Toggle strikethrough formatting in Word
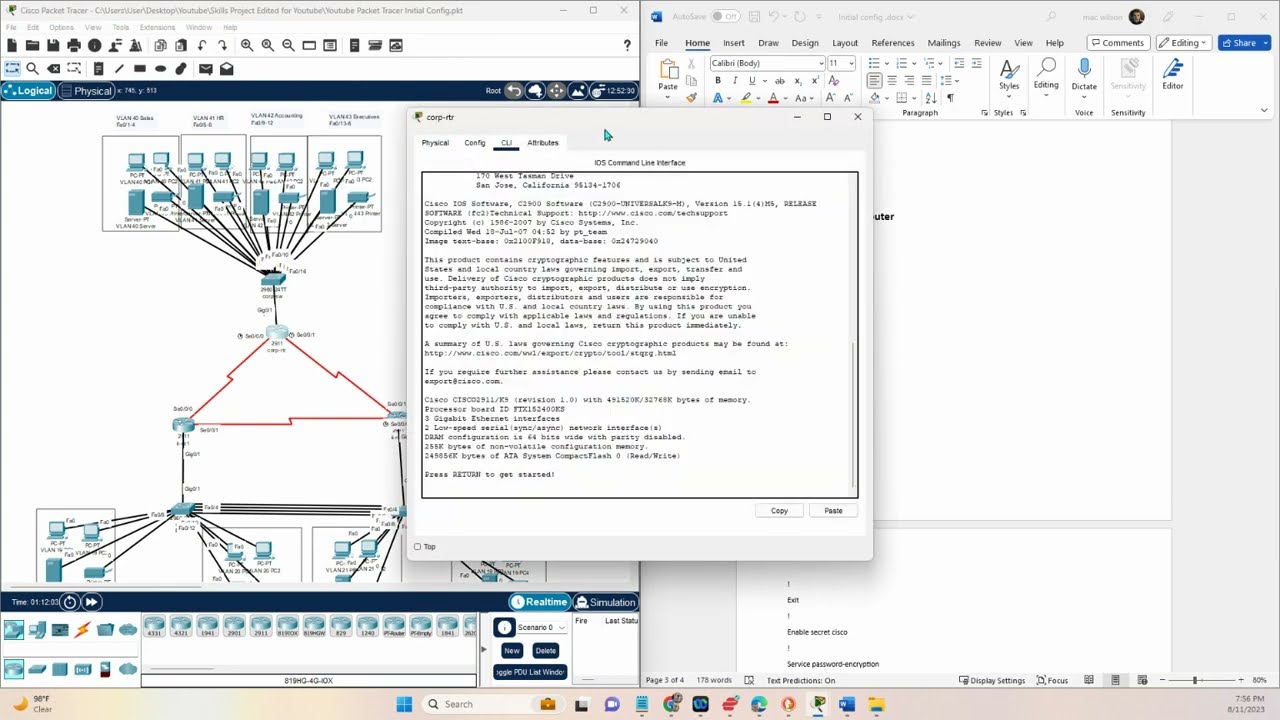Screen dimensions: 1280x720 click(779, 81)
